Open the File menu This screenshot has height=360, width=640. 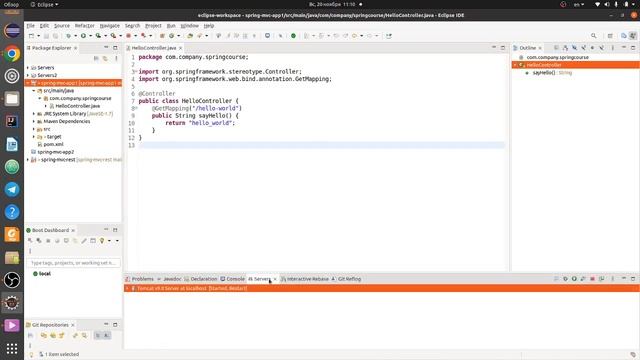tap(31, 26)
